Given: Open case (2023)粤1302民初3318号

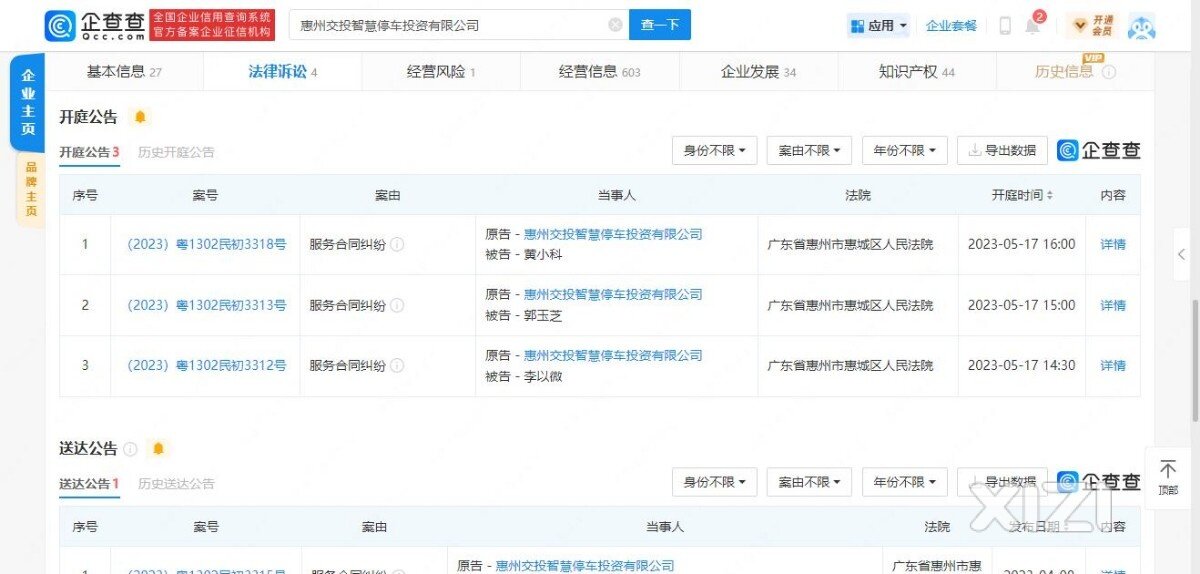Looking at the screenshot, I should click(206, 244).
